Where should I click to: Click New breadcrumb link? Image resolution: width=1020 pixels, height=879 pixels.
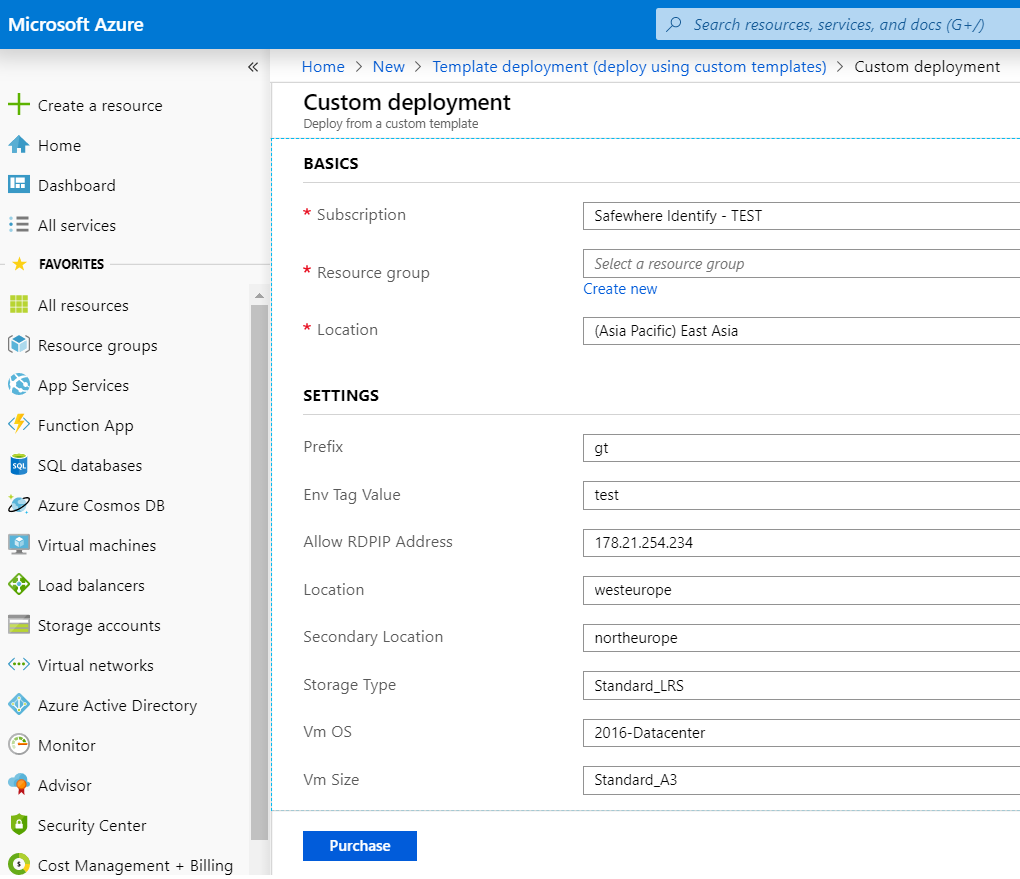click(388, 67)
